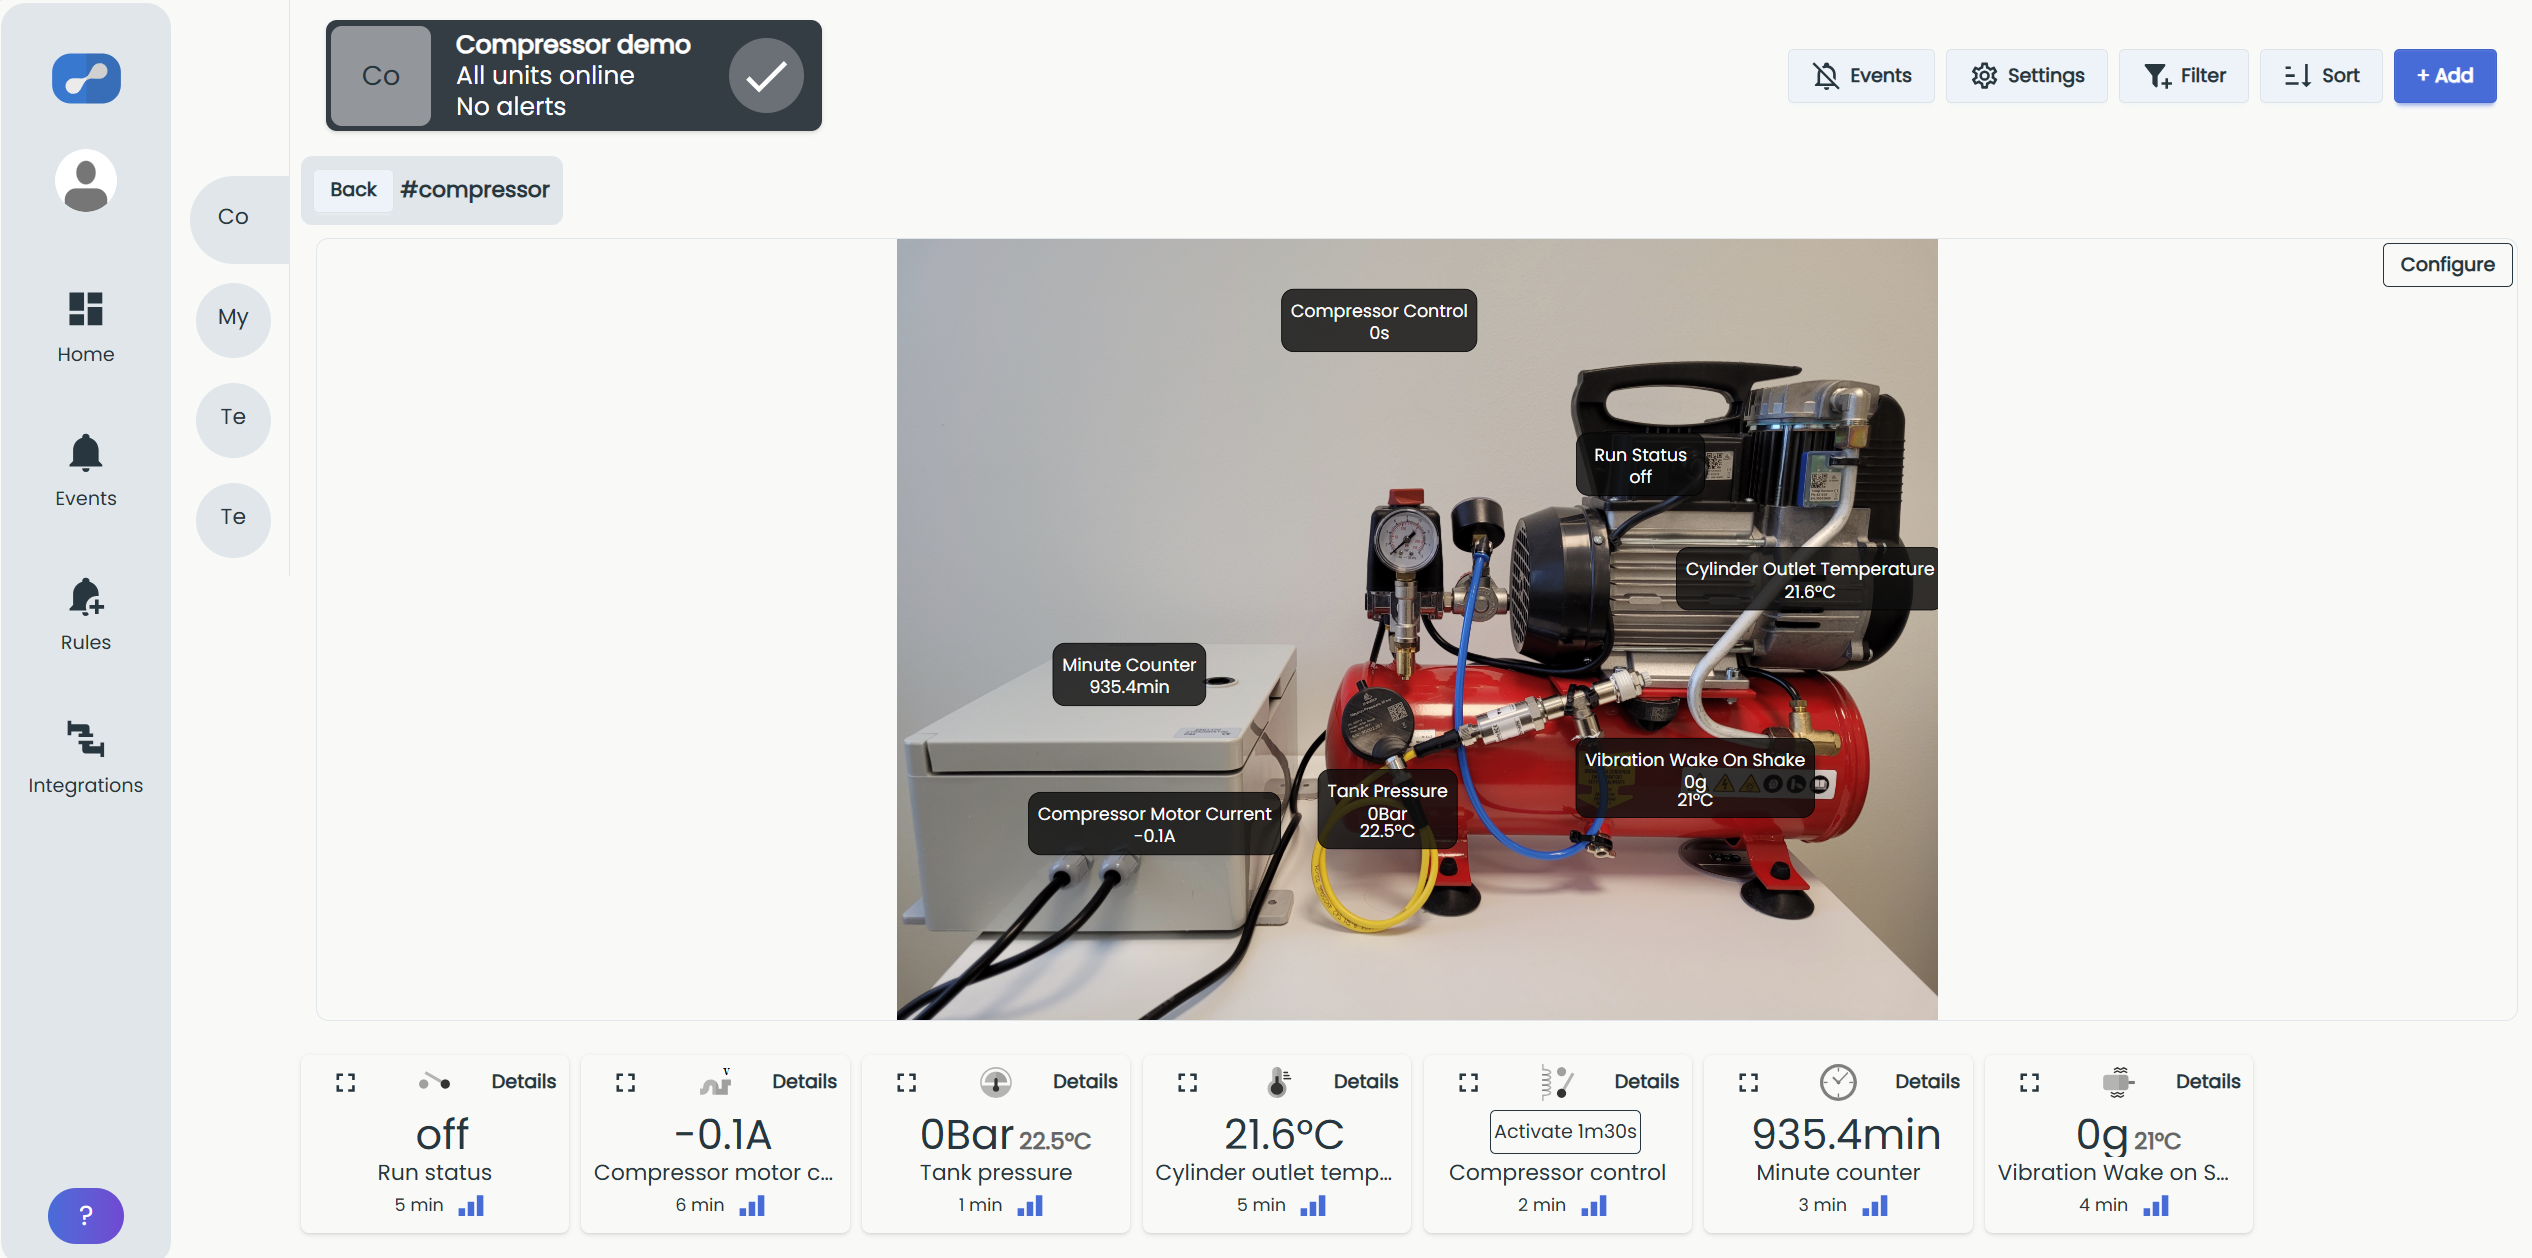Open Details of Compressor motor current card
Screen dimensions: 2532x1258
805,1082
